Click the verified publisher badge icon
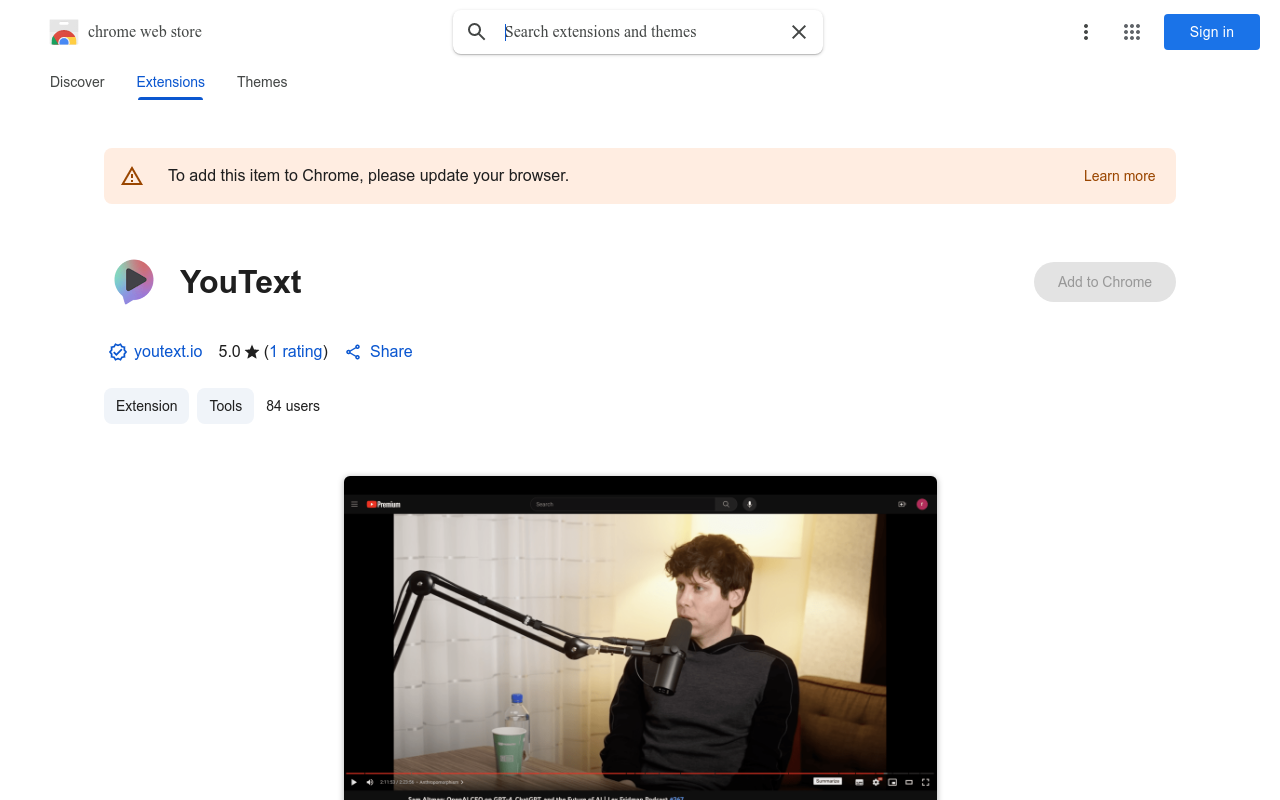 pos(118,352)
